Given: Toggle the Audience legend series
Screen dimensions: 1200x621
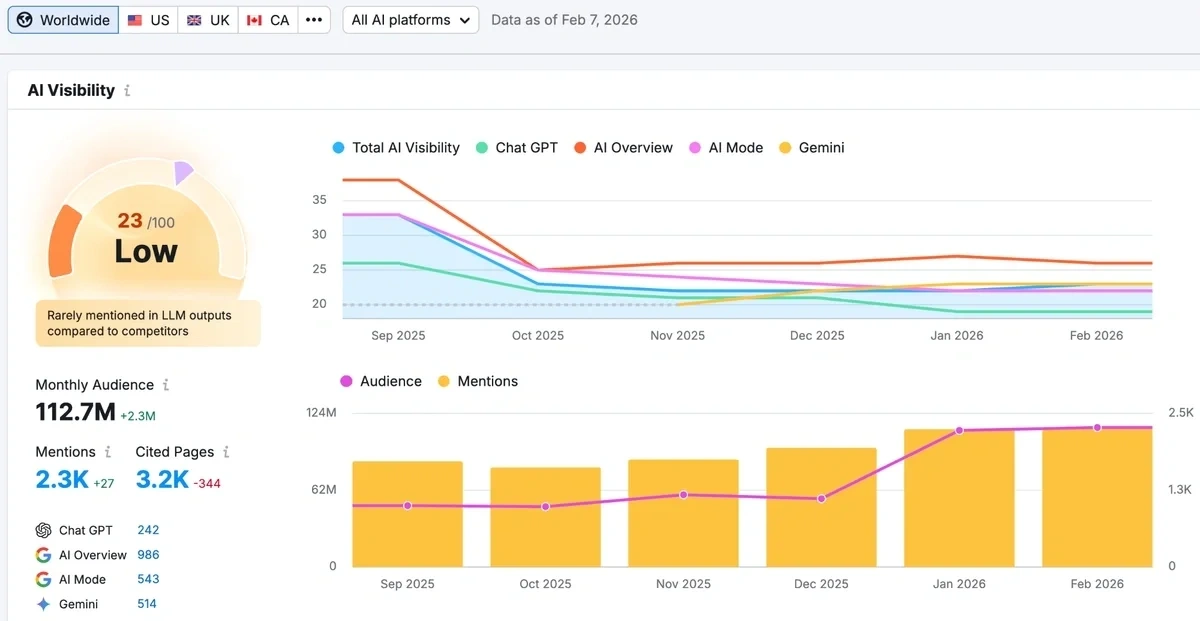Looking at the screenshot, I should coord(381,381).
